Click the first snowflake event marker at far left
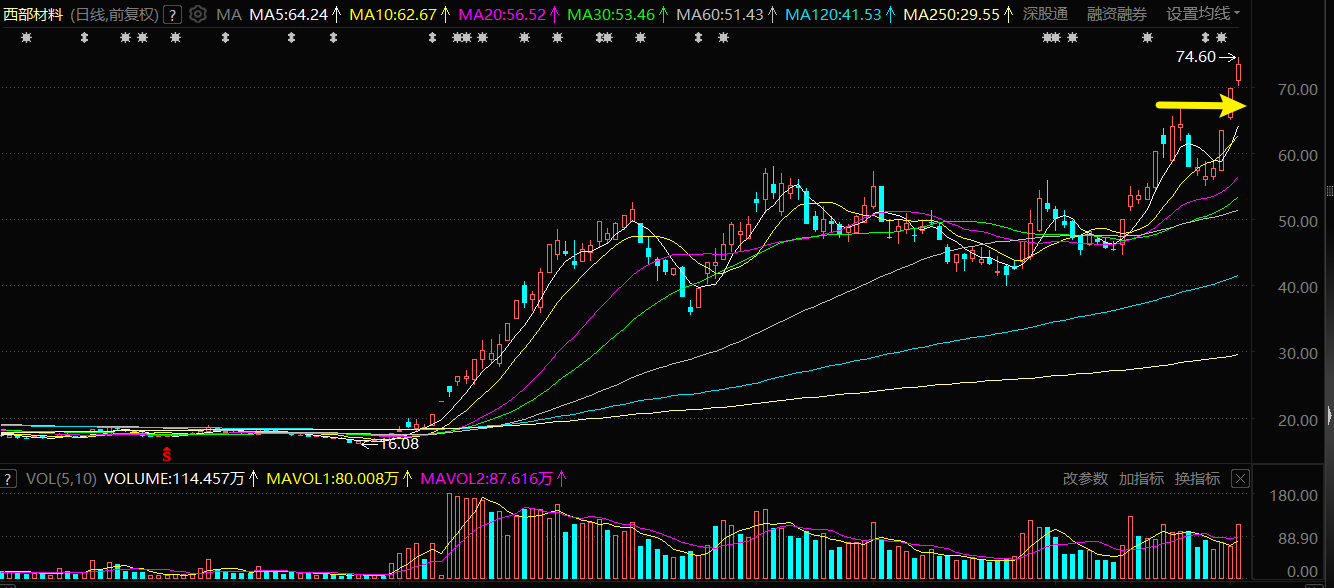The height and width of the screenshot is (588, 1334). click(x=26, y=38)
